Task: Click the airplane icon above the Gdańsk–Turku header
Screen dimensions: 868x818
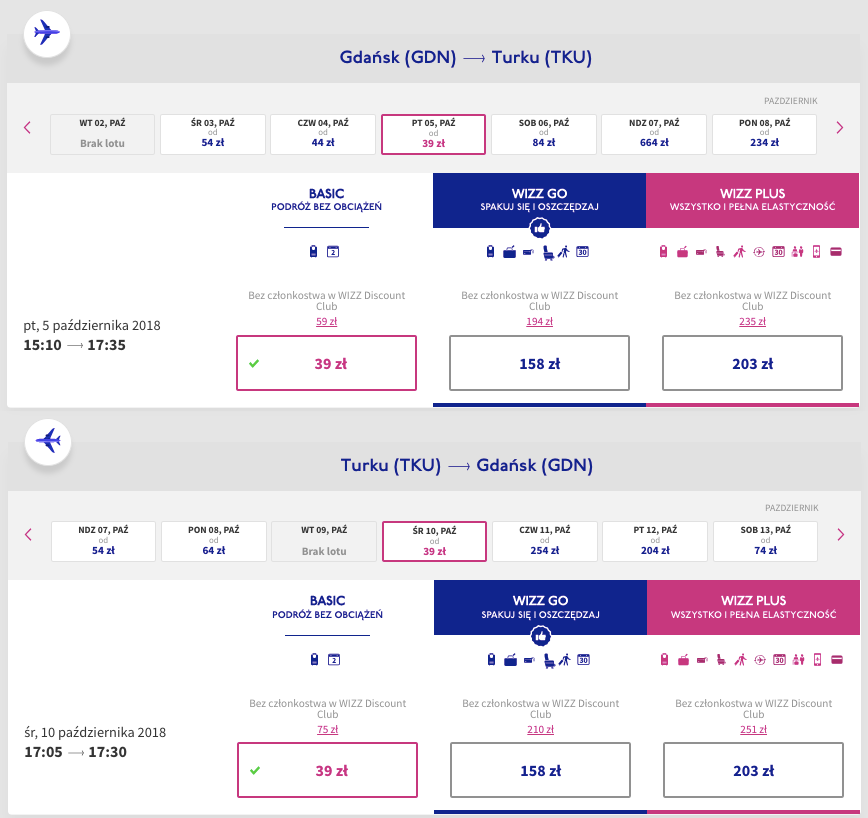Action: (46, 33)
